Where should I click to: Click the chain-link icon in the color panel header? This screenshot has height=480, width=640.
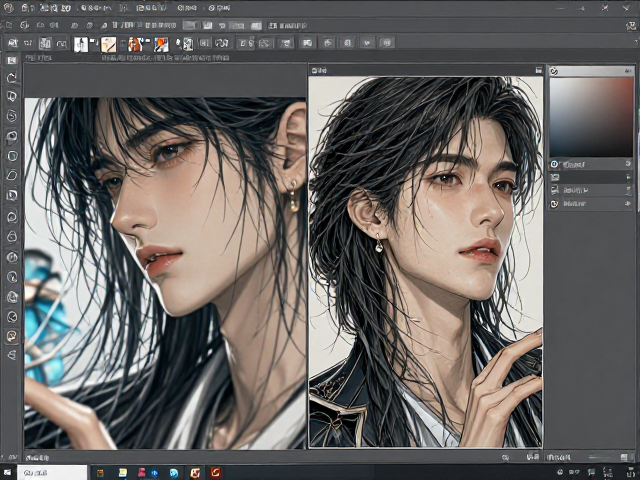[x=554, y=71]
